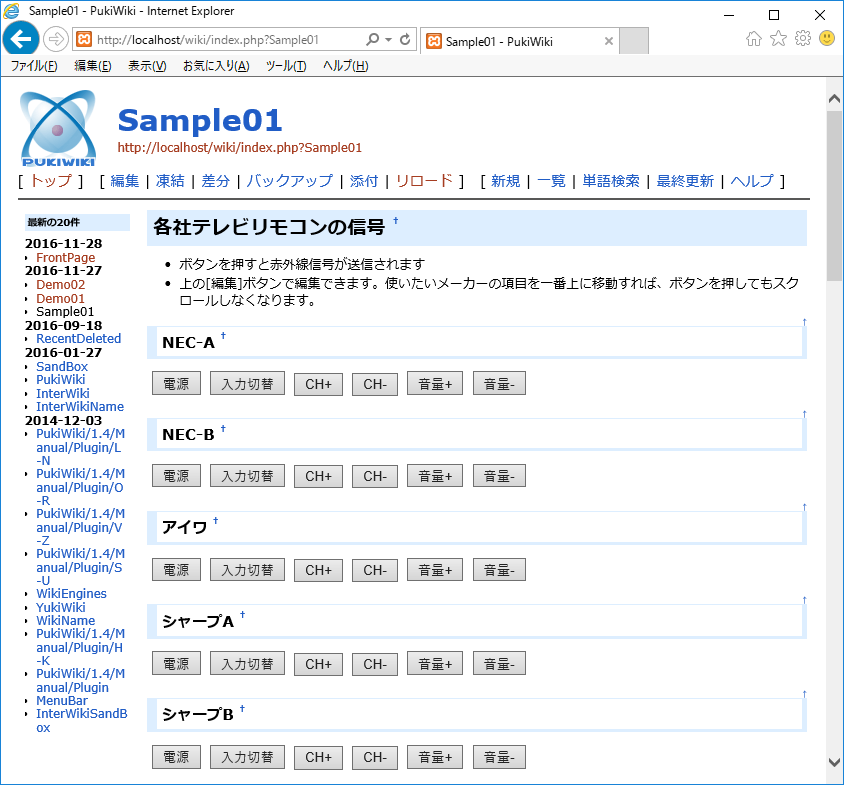Click the smiley feedback icon
This screenshot has height=785, width=844.
[x=827, y=39]
